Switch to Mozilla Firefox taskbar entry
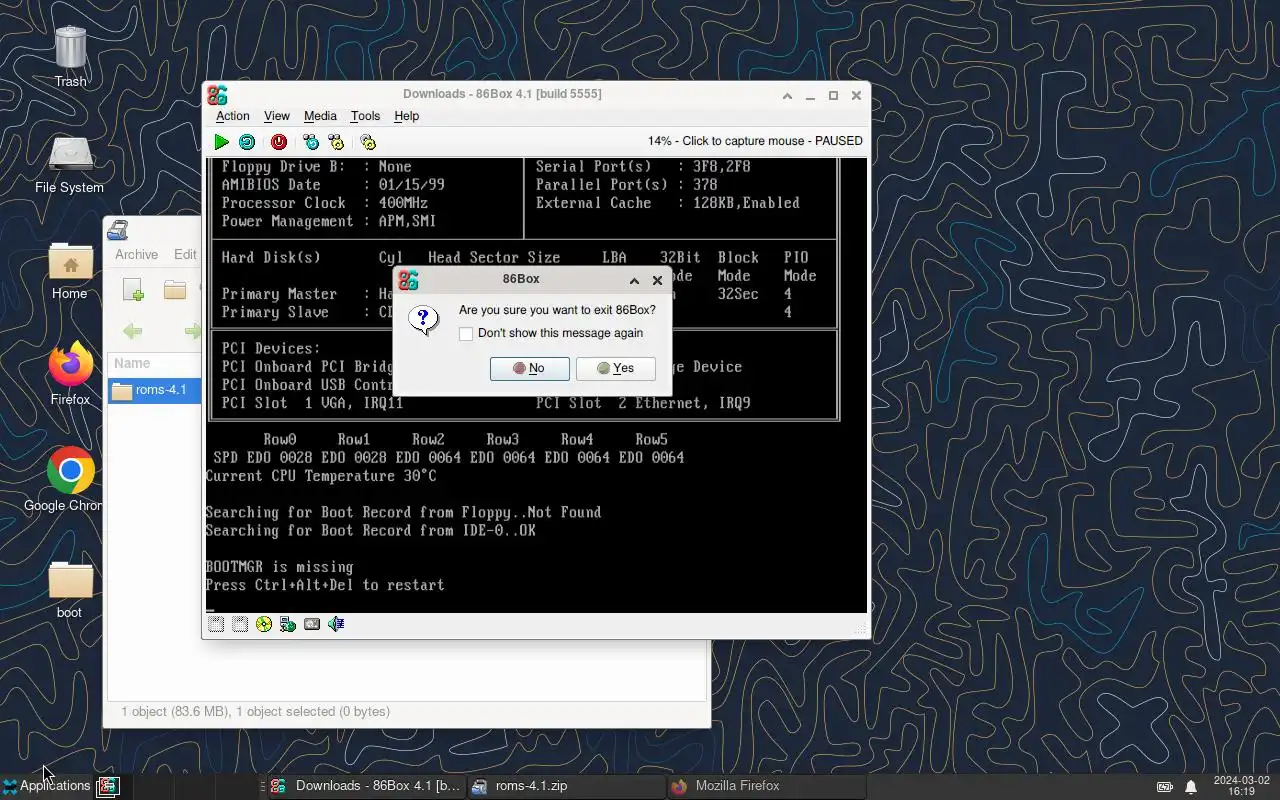 (x=767, y=786)
